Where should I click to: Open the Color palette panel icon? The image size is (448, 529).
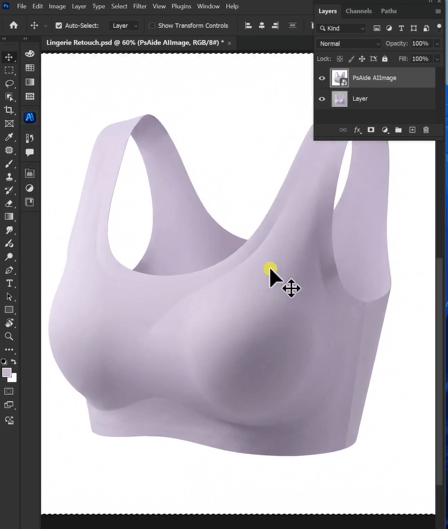click(30, 54)
